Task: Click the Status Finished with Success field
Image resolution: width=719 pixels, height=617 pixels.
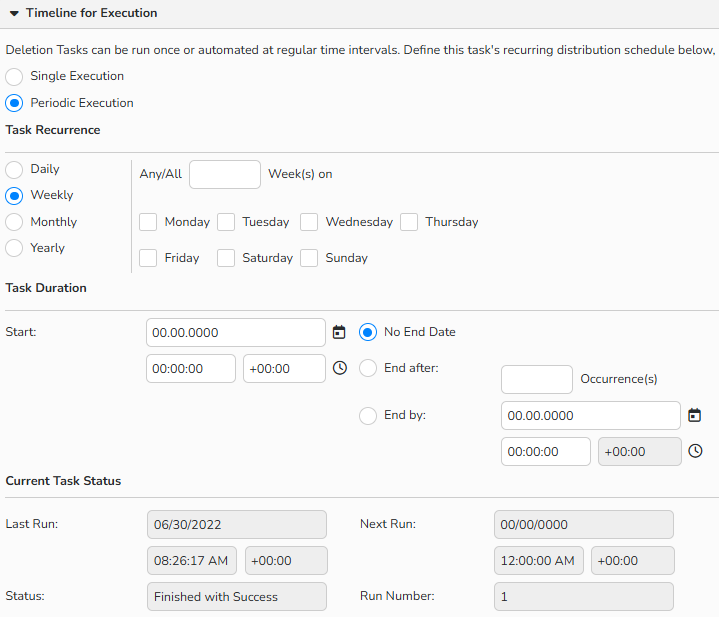Action: pos(237,597)
